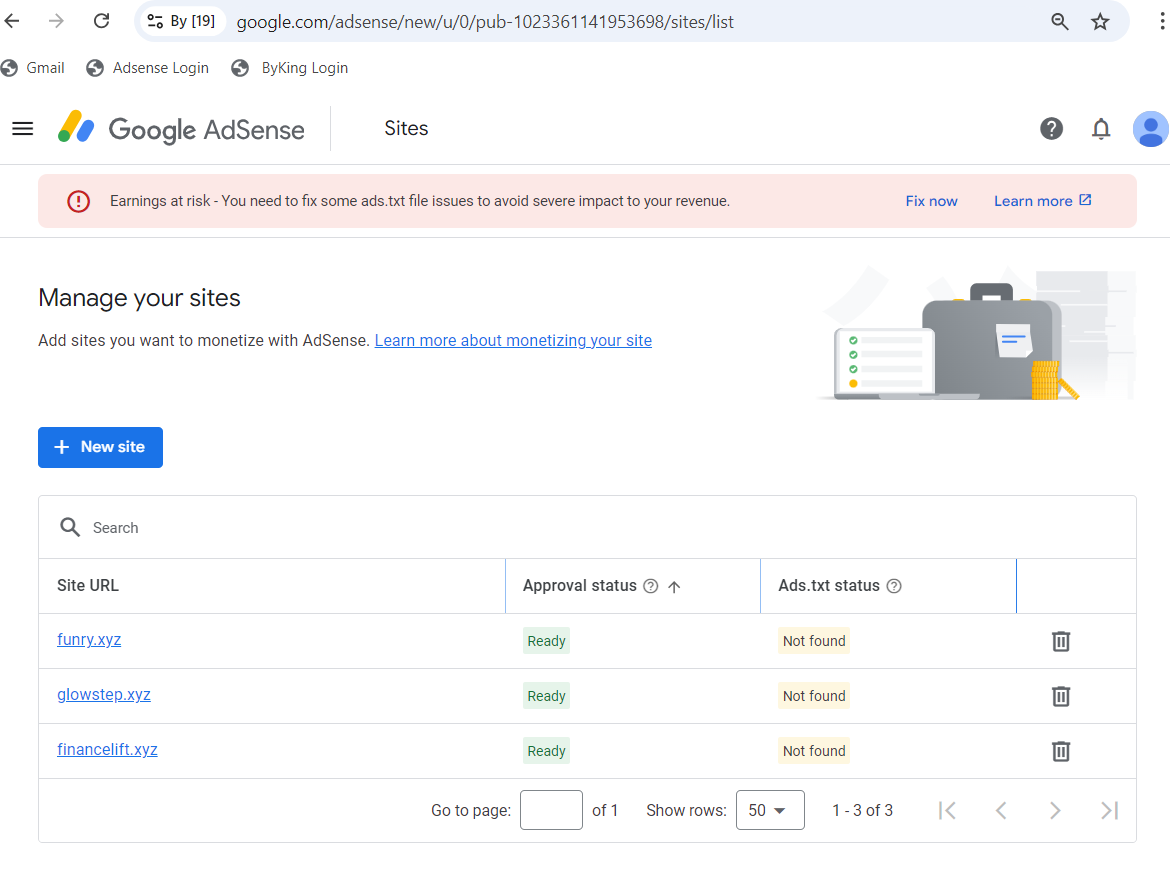Delete the glowstep.xyz site
1170x877 pixels.
pos(1061,696)
